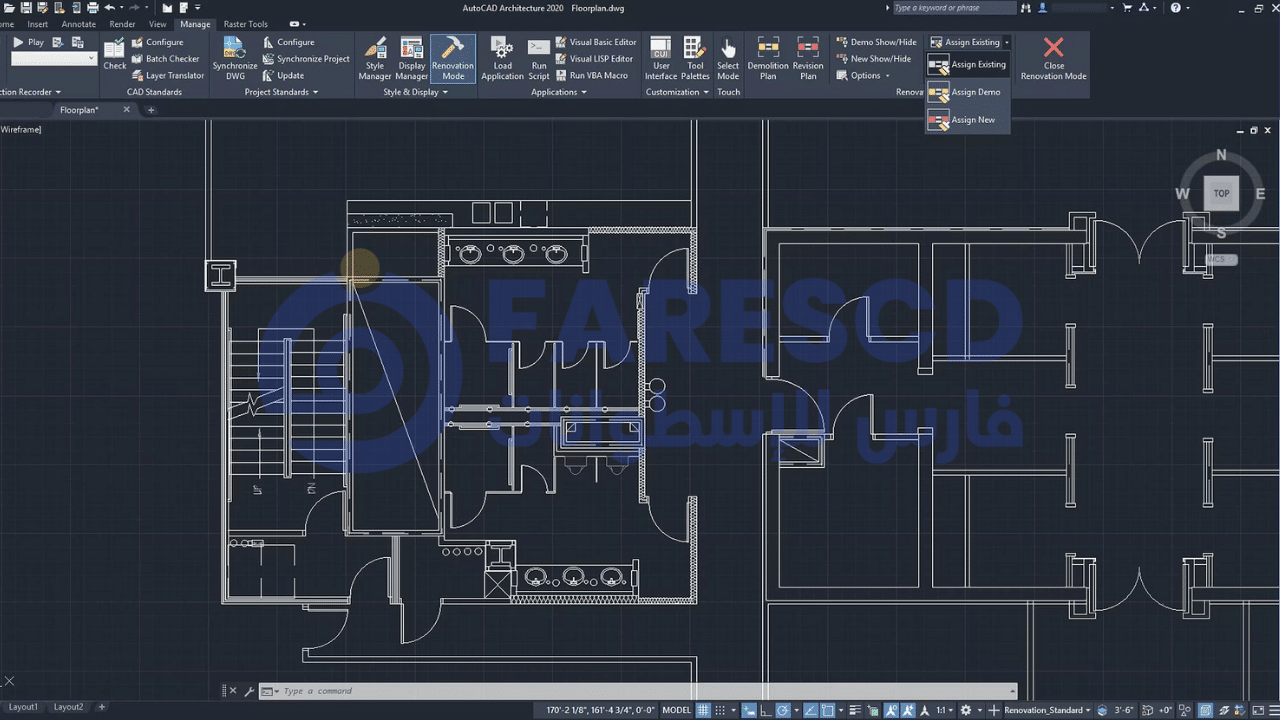Viewport: 1280px width, 720px height.
Task: Select Assign New from dropdown menu
Action: 966,120
